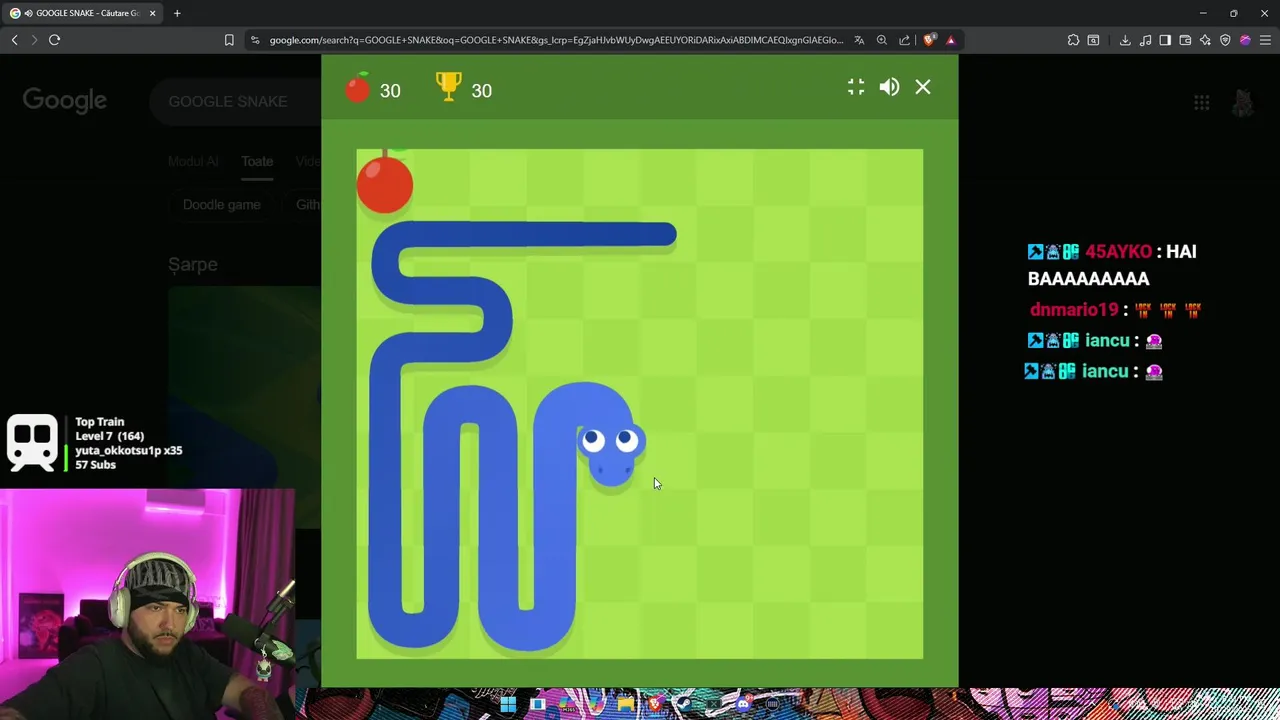Click the red apple on the board
This screenshot has height=720, width=1280.
[385, 182]
